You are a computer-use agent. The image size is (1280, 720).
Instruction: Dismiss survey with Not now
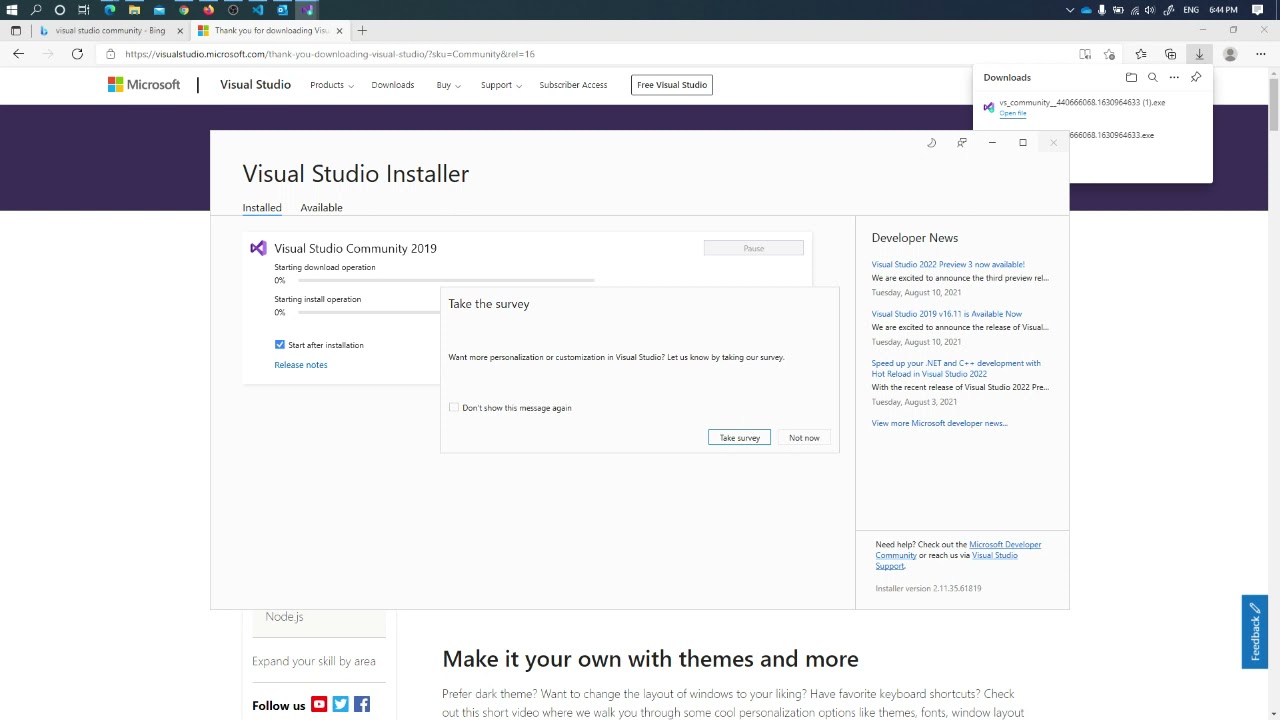coord(804,438)
